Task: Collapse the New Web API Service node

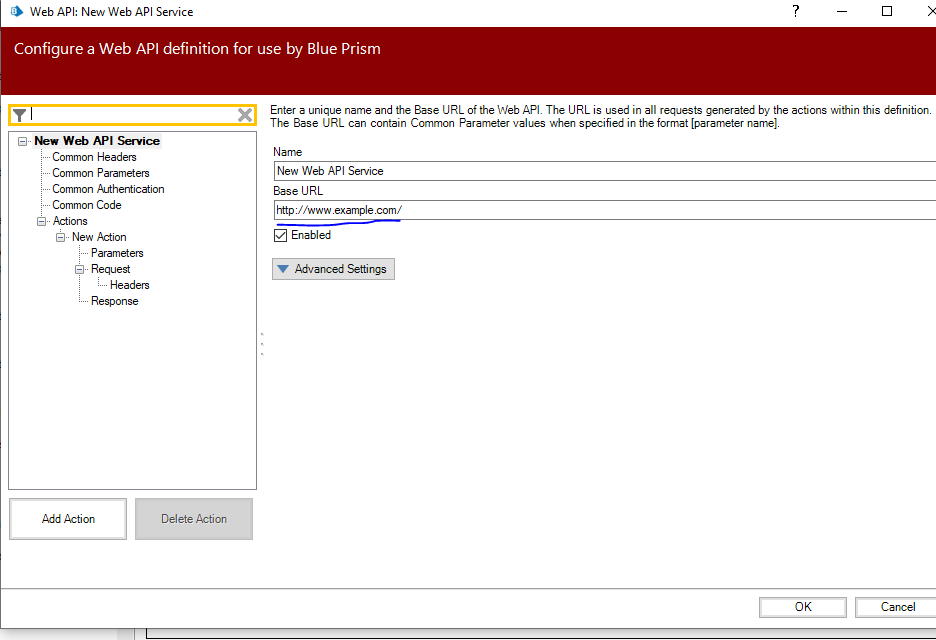Action: tap(23, 141)
